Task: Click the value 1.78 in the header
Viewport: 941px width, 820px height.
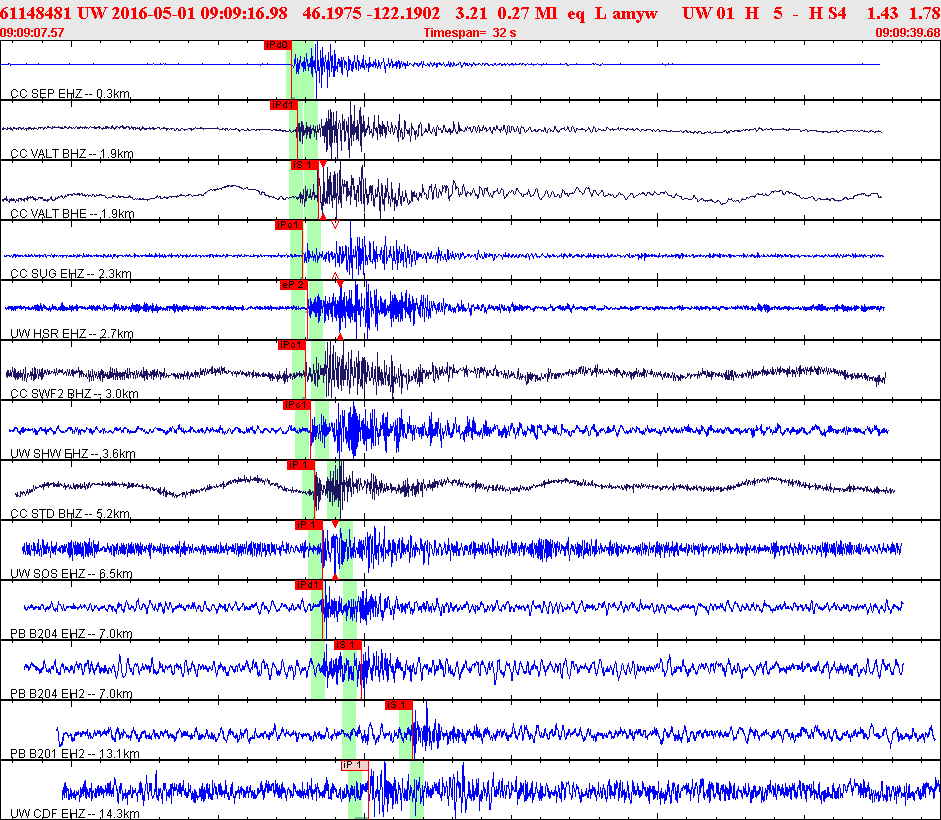Action: pyautogui.click(x=924, y=13)
